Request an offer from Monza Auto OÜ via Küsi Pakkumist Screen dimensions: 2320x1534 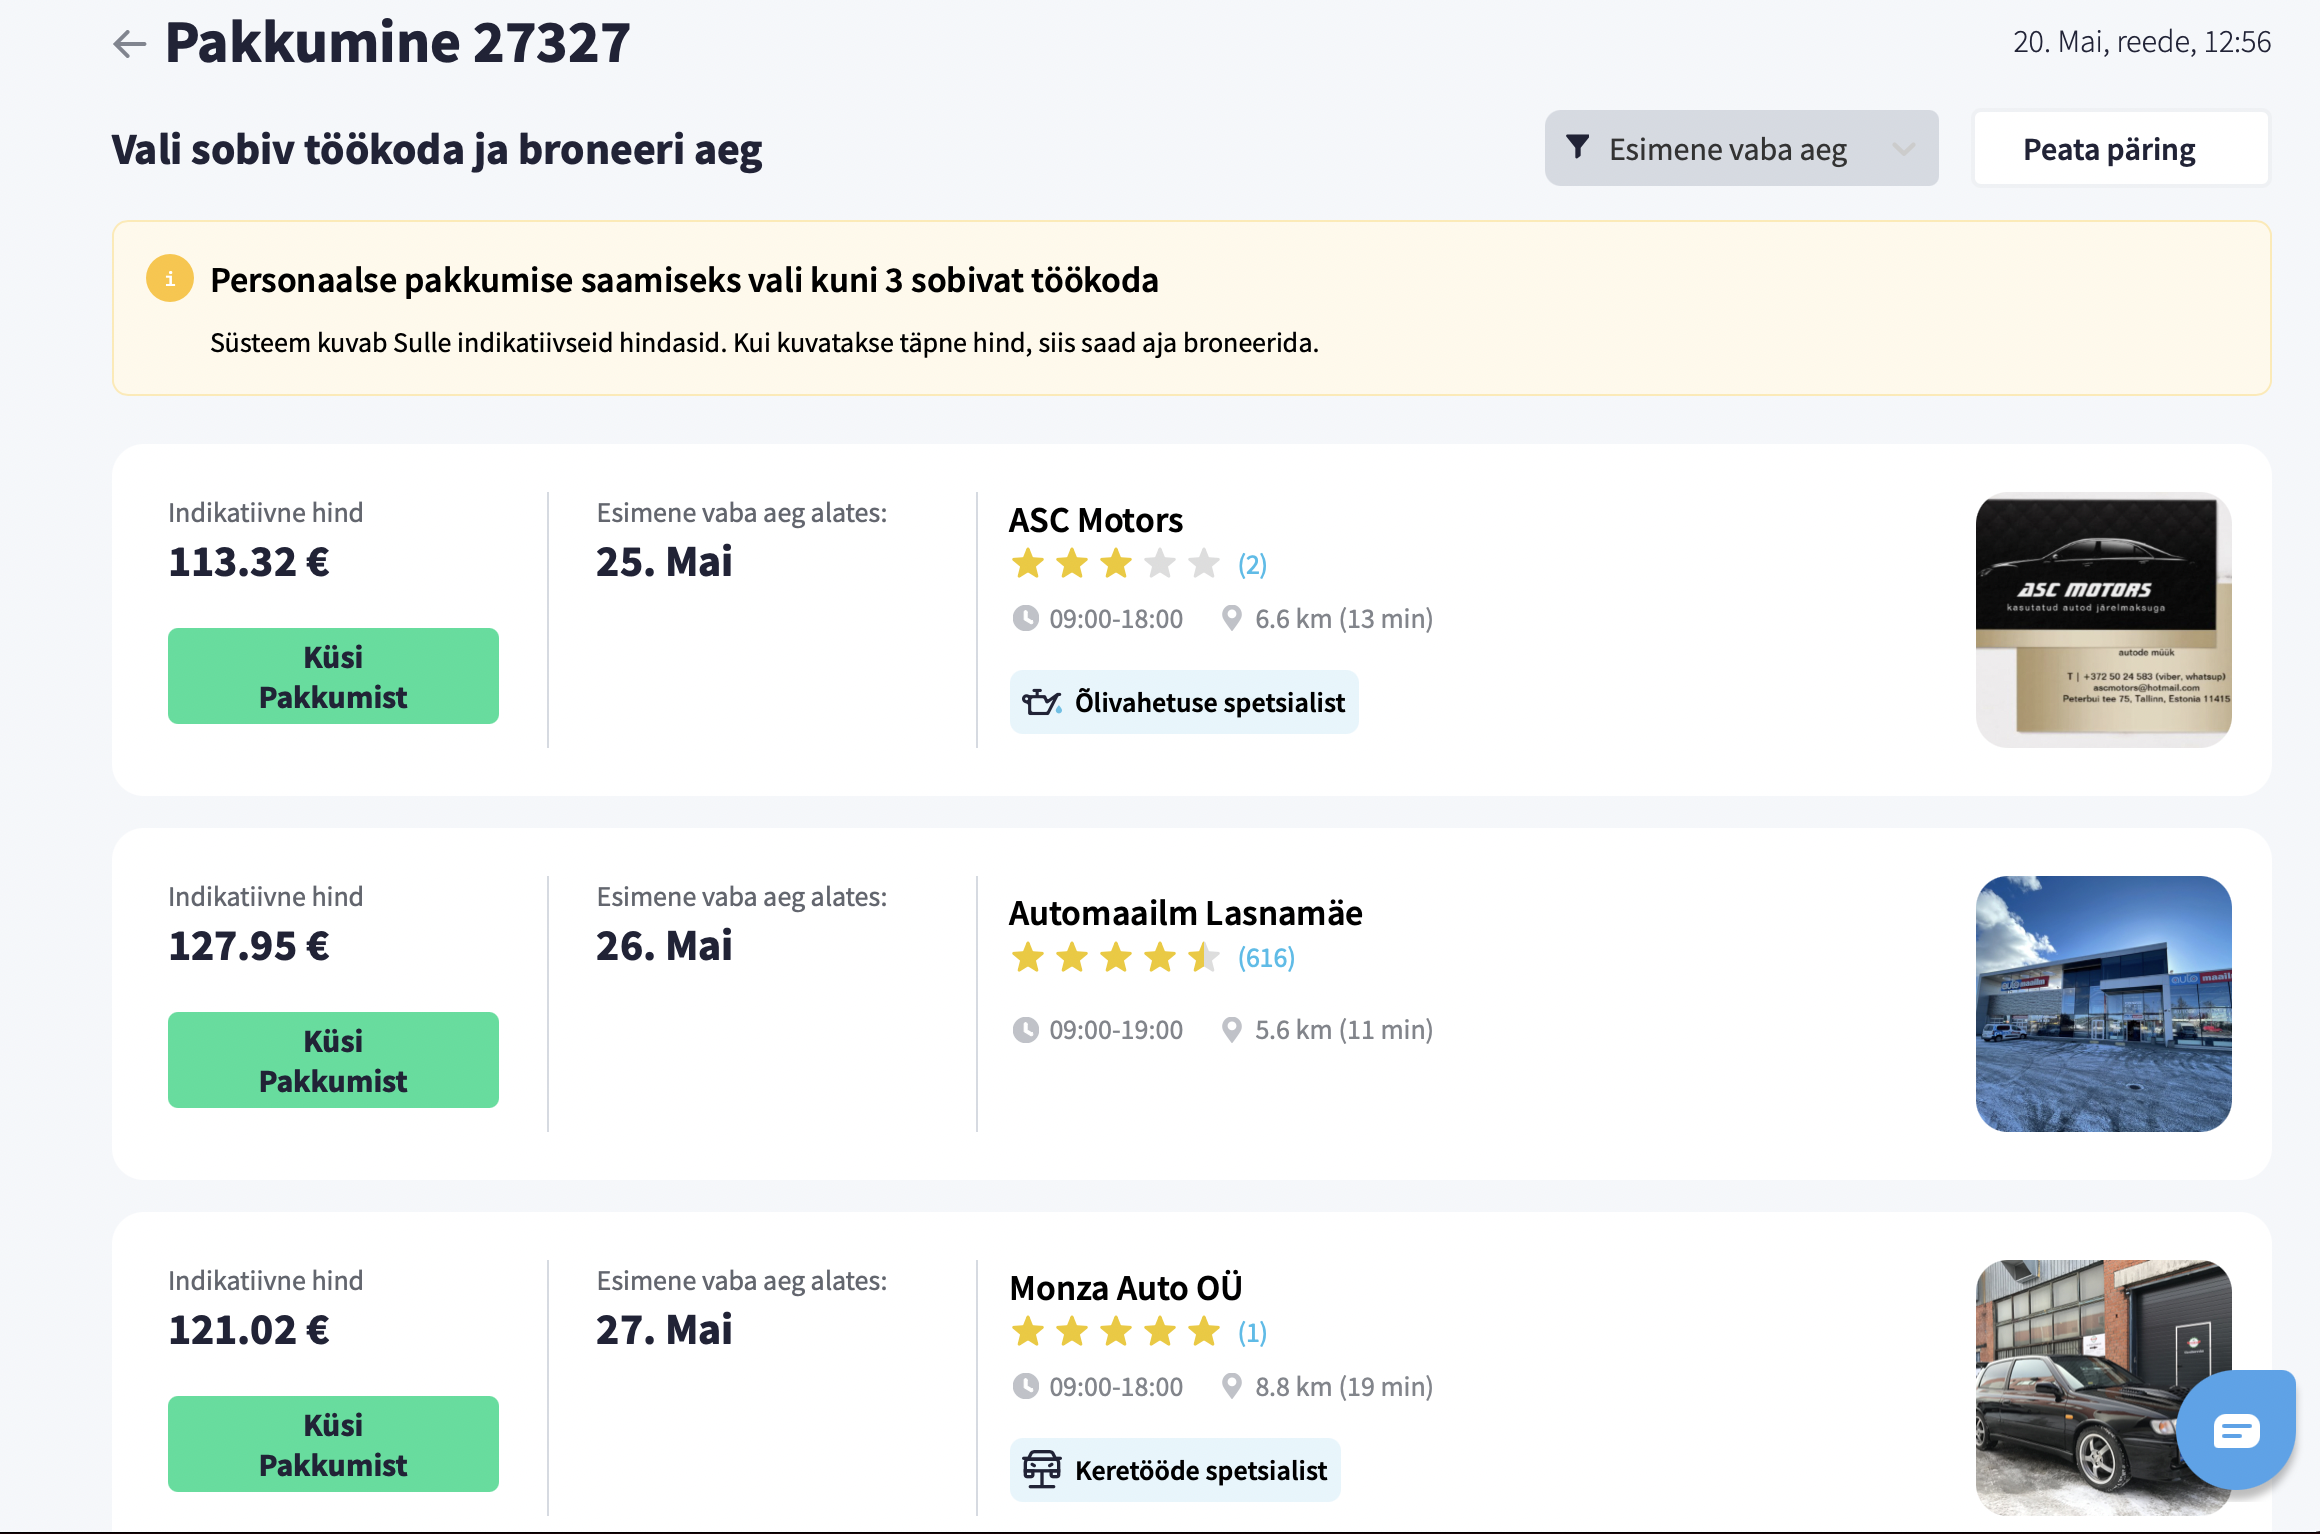[333, 1444]
